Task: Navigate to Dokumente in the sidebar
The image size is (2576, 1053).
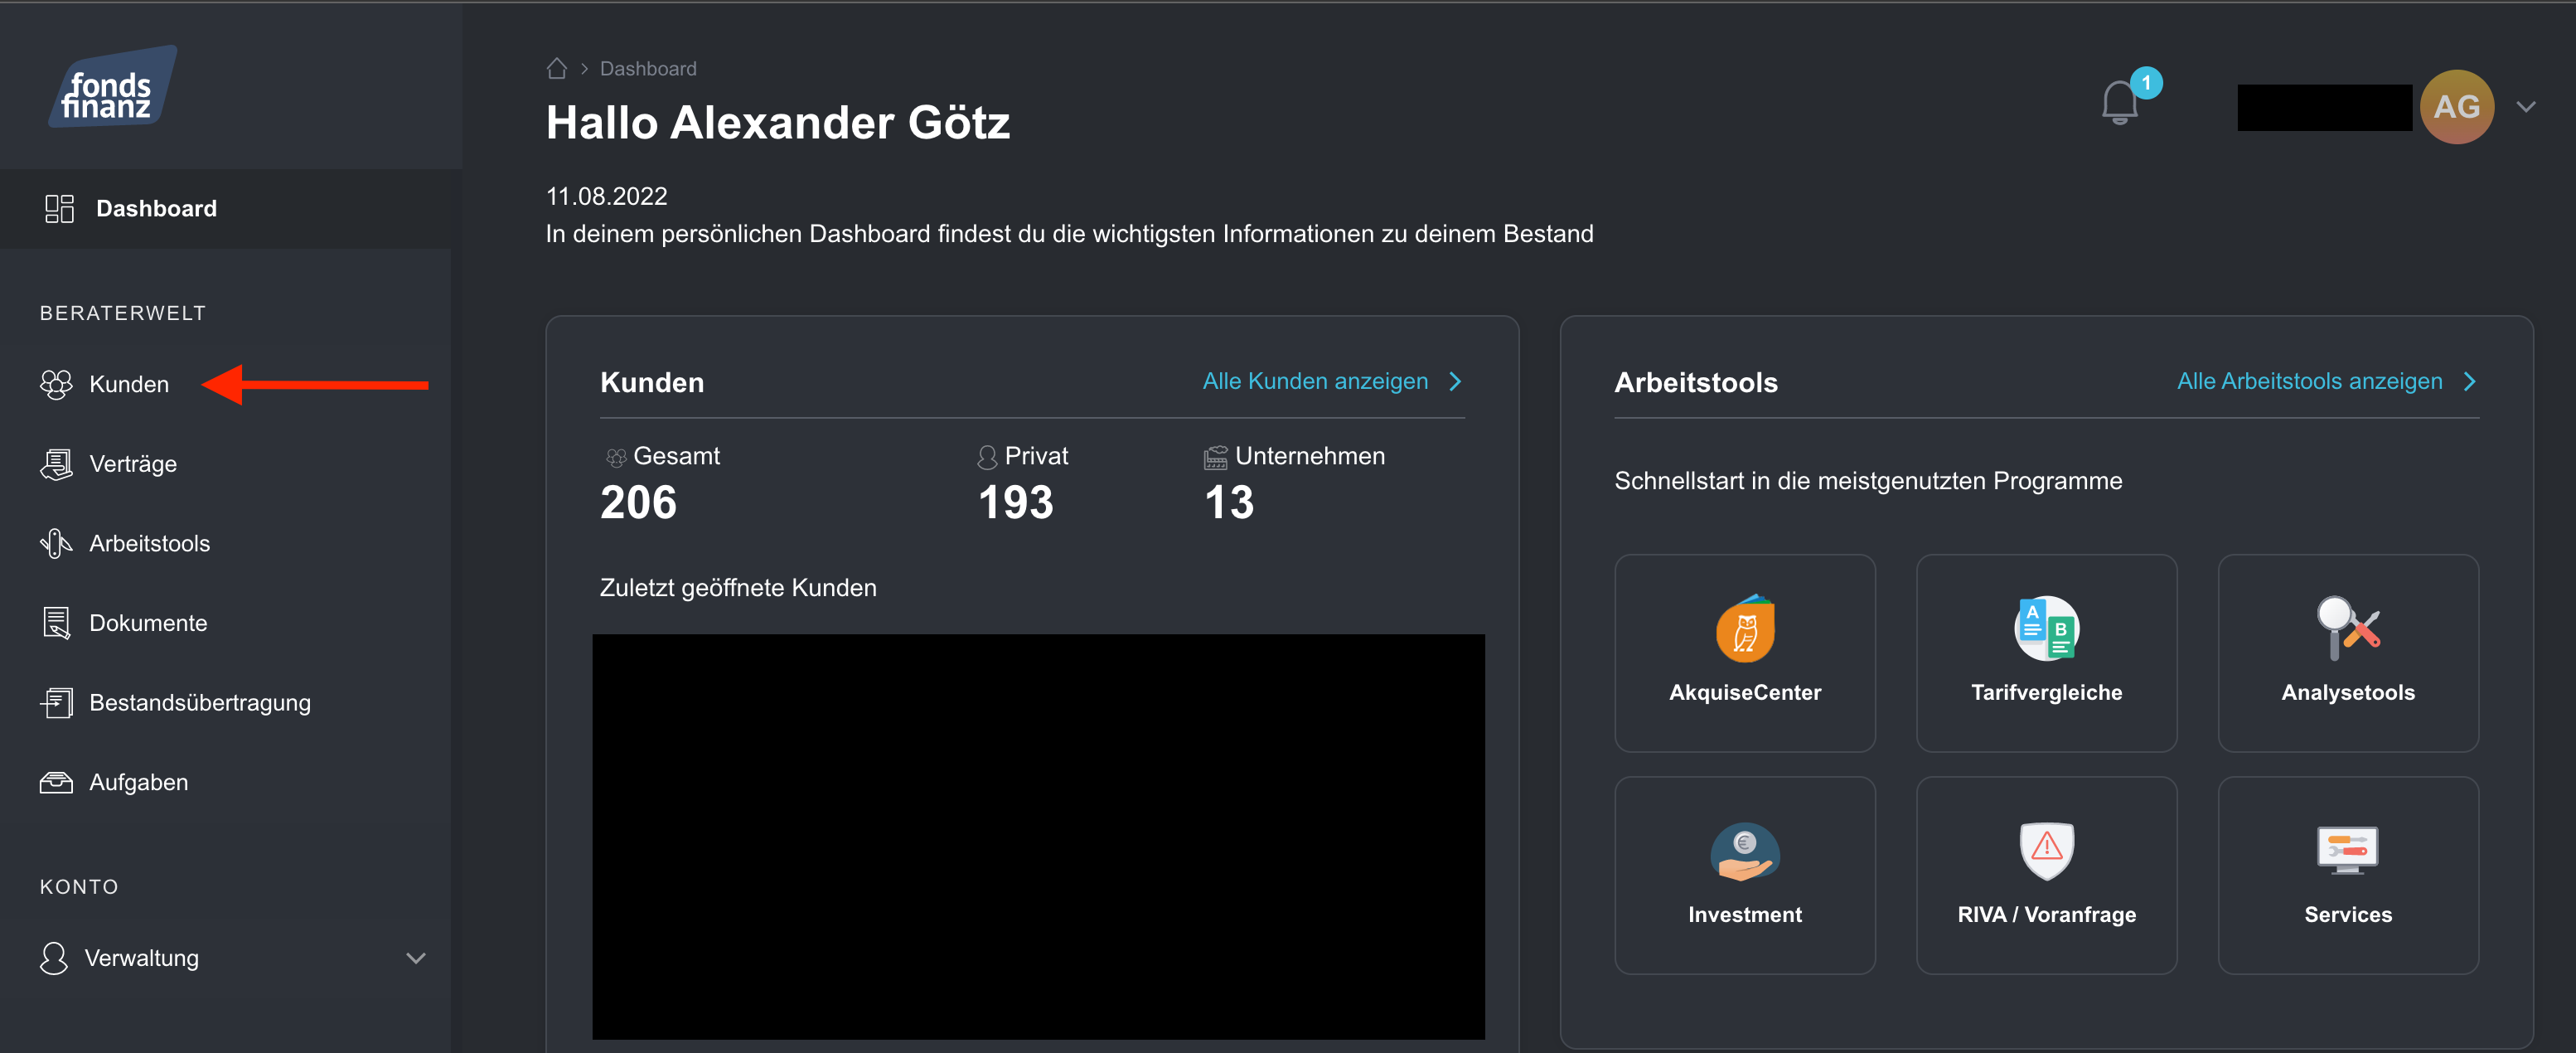Action: tap(149, 622)
